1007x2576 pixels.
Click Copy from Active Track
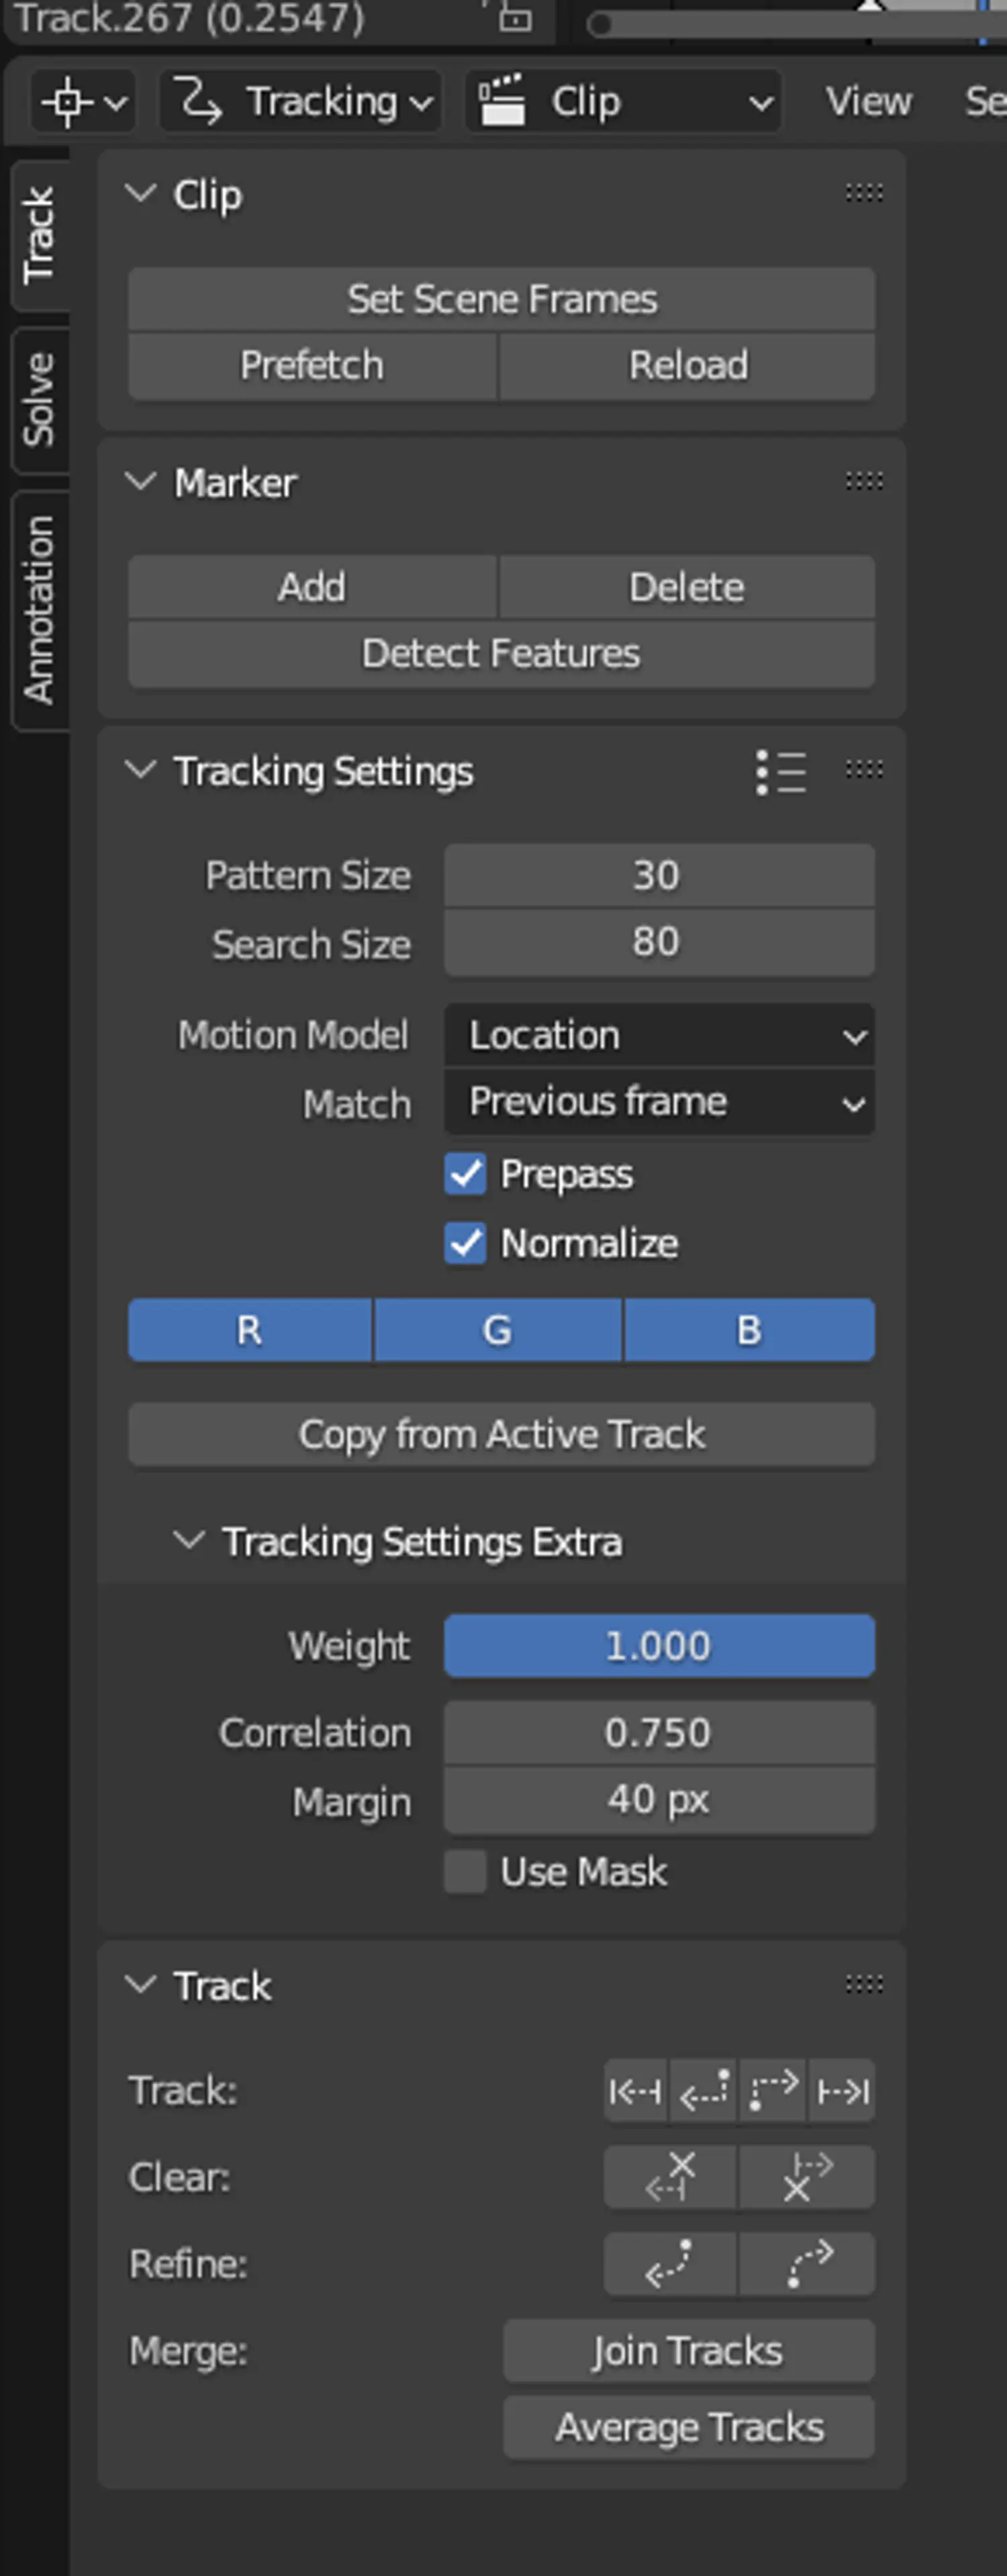pyautogui.click(x=501, y=1434)
